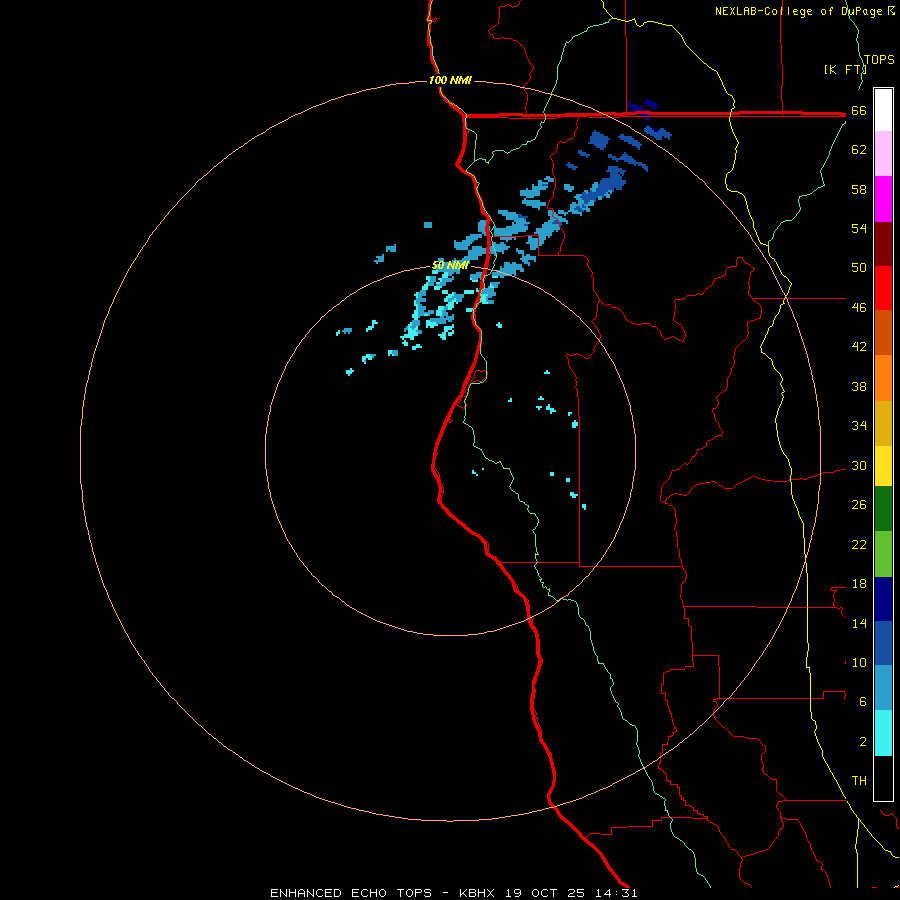Click the '6' scale value
Viewport: 900px width, 900px height.
point(863,701)
